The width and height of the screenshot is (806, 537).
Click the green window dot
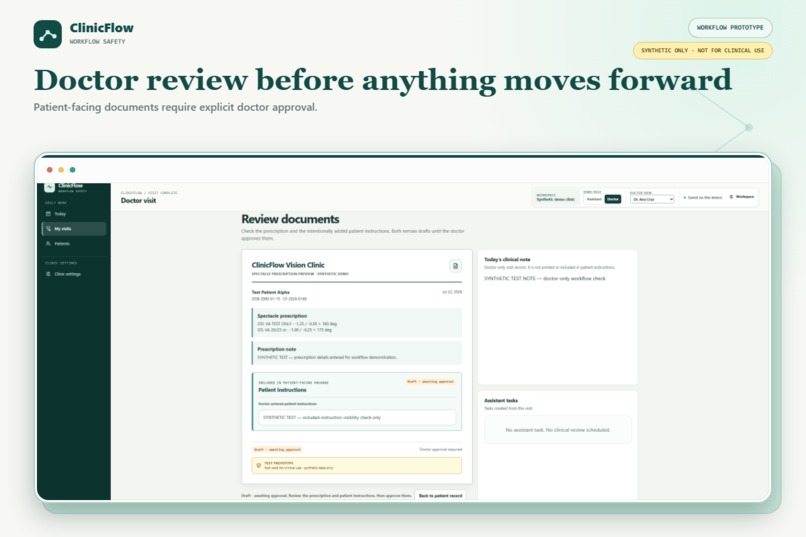click(x=72, y=170)
